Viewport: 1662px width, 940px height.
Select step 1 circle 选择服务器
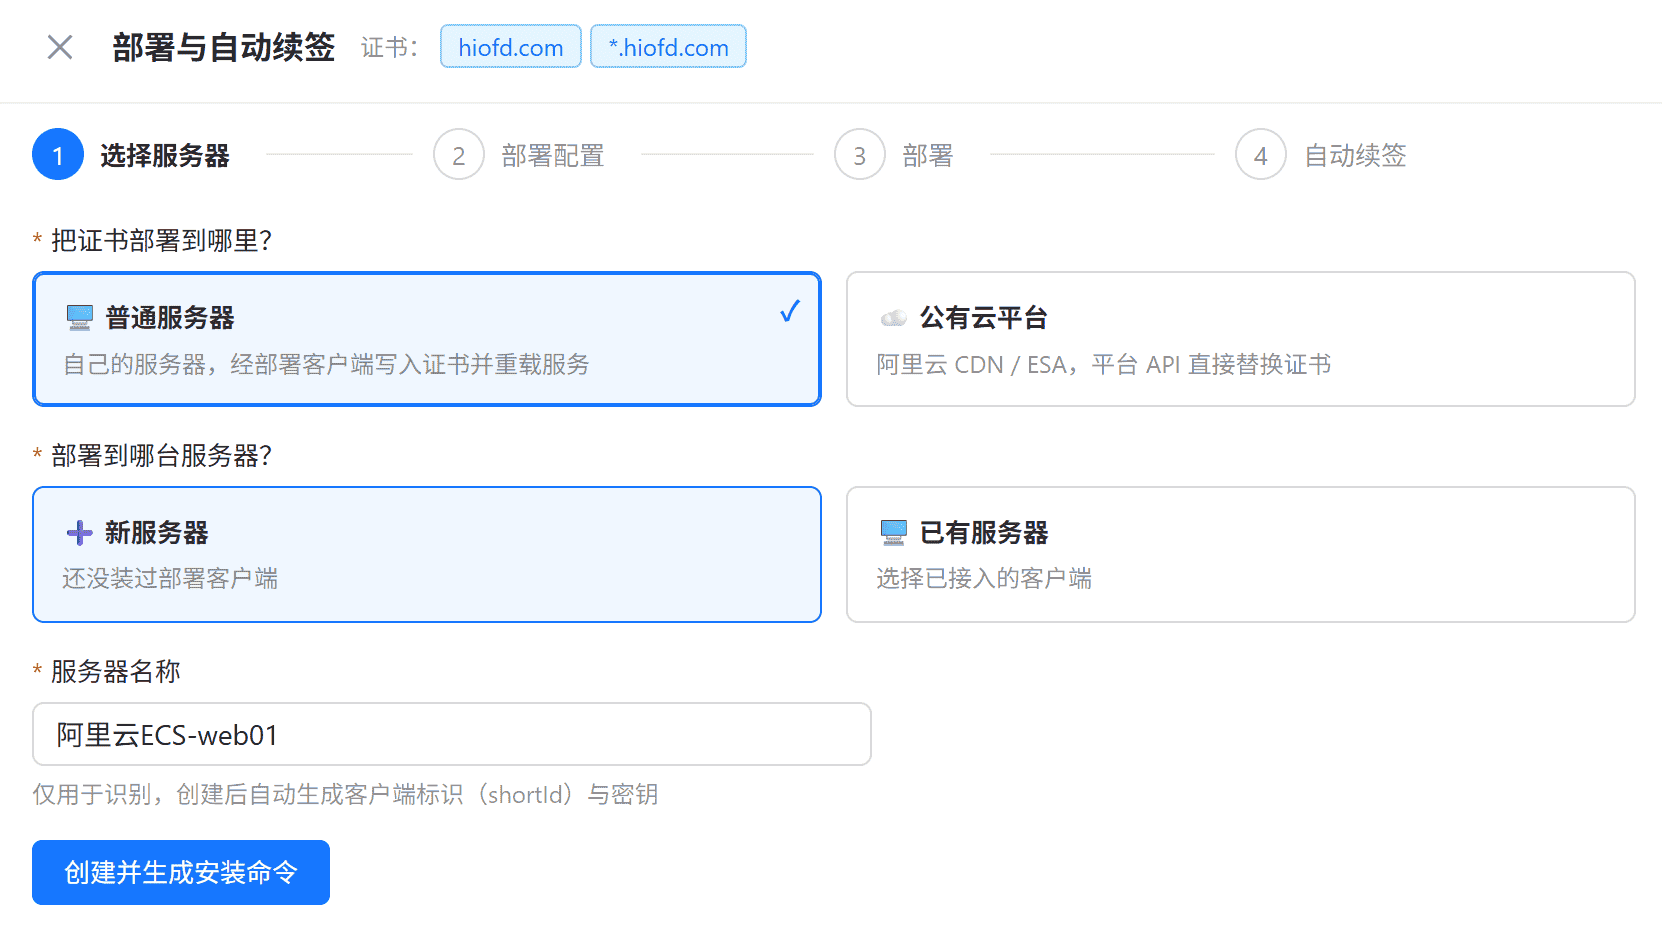(x=58, y=155)
